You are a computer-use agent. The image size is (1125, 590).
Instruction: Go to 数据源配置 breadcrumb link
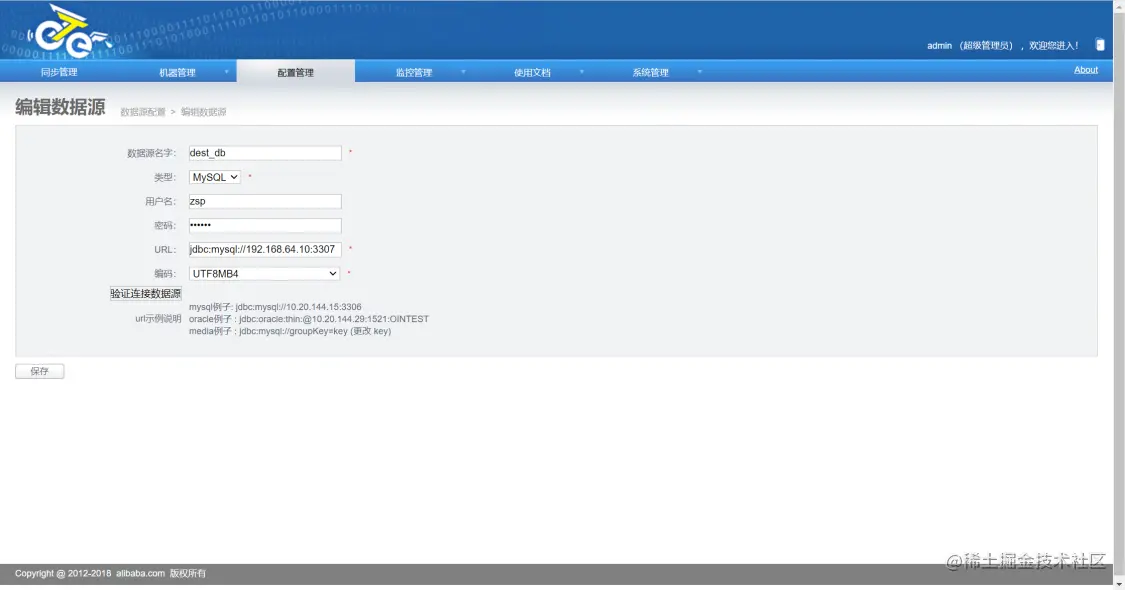[143, 112]
